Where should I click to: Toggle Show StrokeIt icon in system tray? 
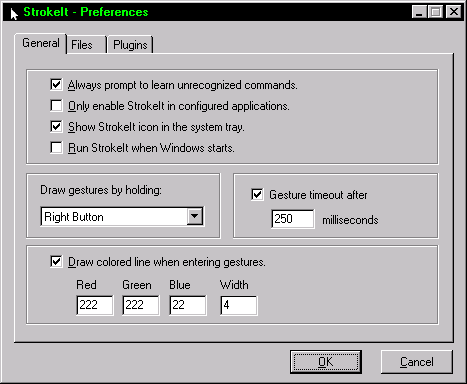click(x=56, y=127)
